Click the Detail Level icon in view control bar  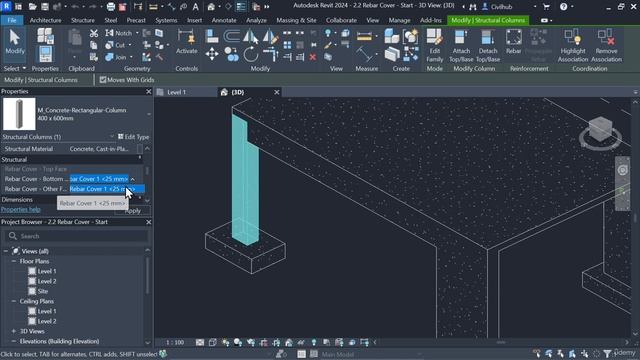(x=200, y=342)
